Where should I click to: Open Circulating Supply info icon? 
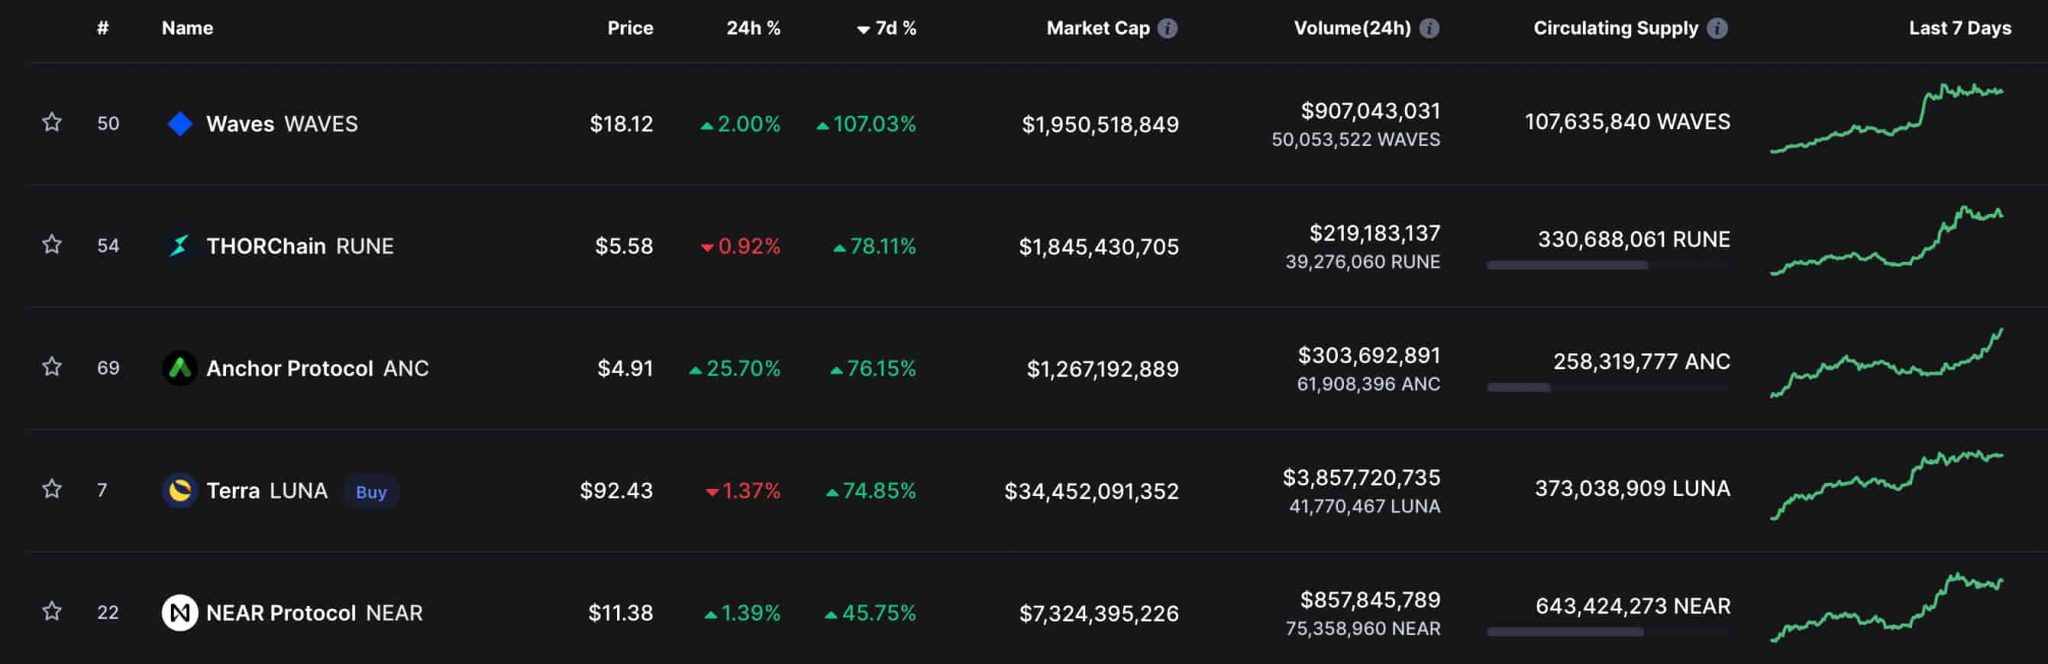point(1717,28)
